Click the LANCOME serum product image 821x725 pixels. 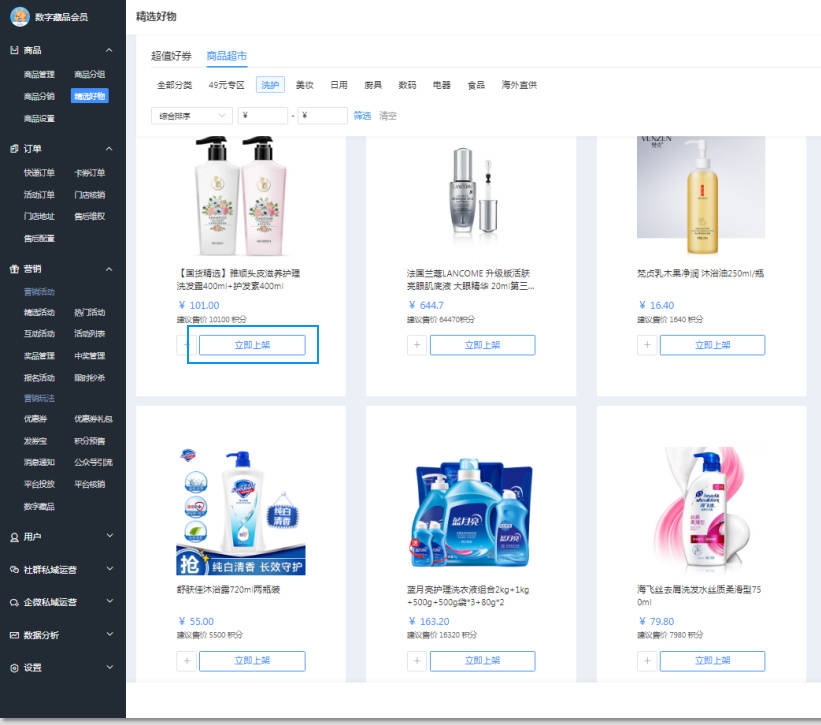point(473,196)
